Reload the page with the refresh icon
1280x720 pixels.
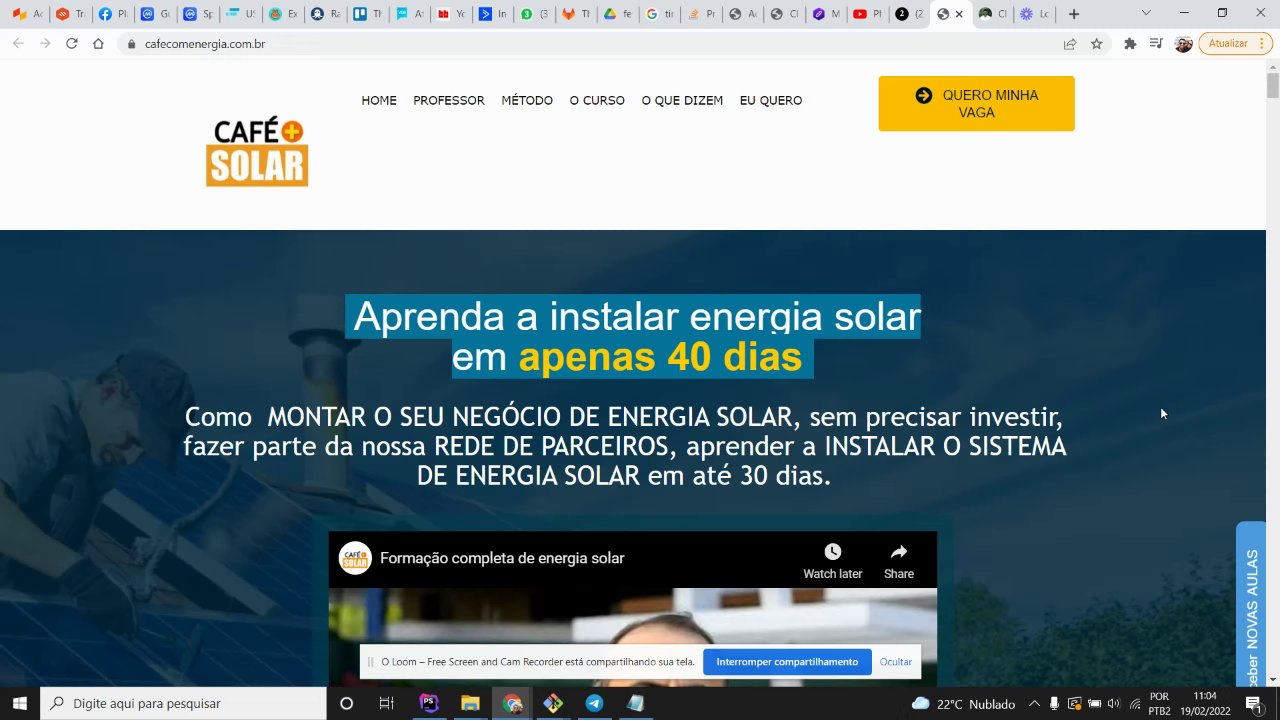pos(72,44)
